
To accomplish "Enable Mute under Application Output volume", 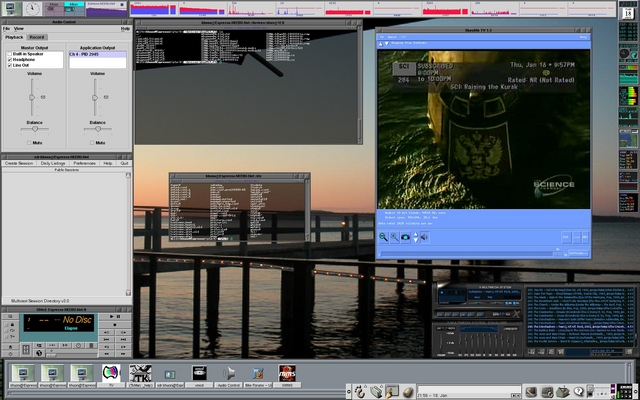I will pos(92,143).
